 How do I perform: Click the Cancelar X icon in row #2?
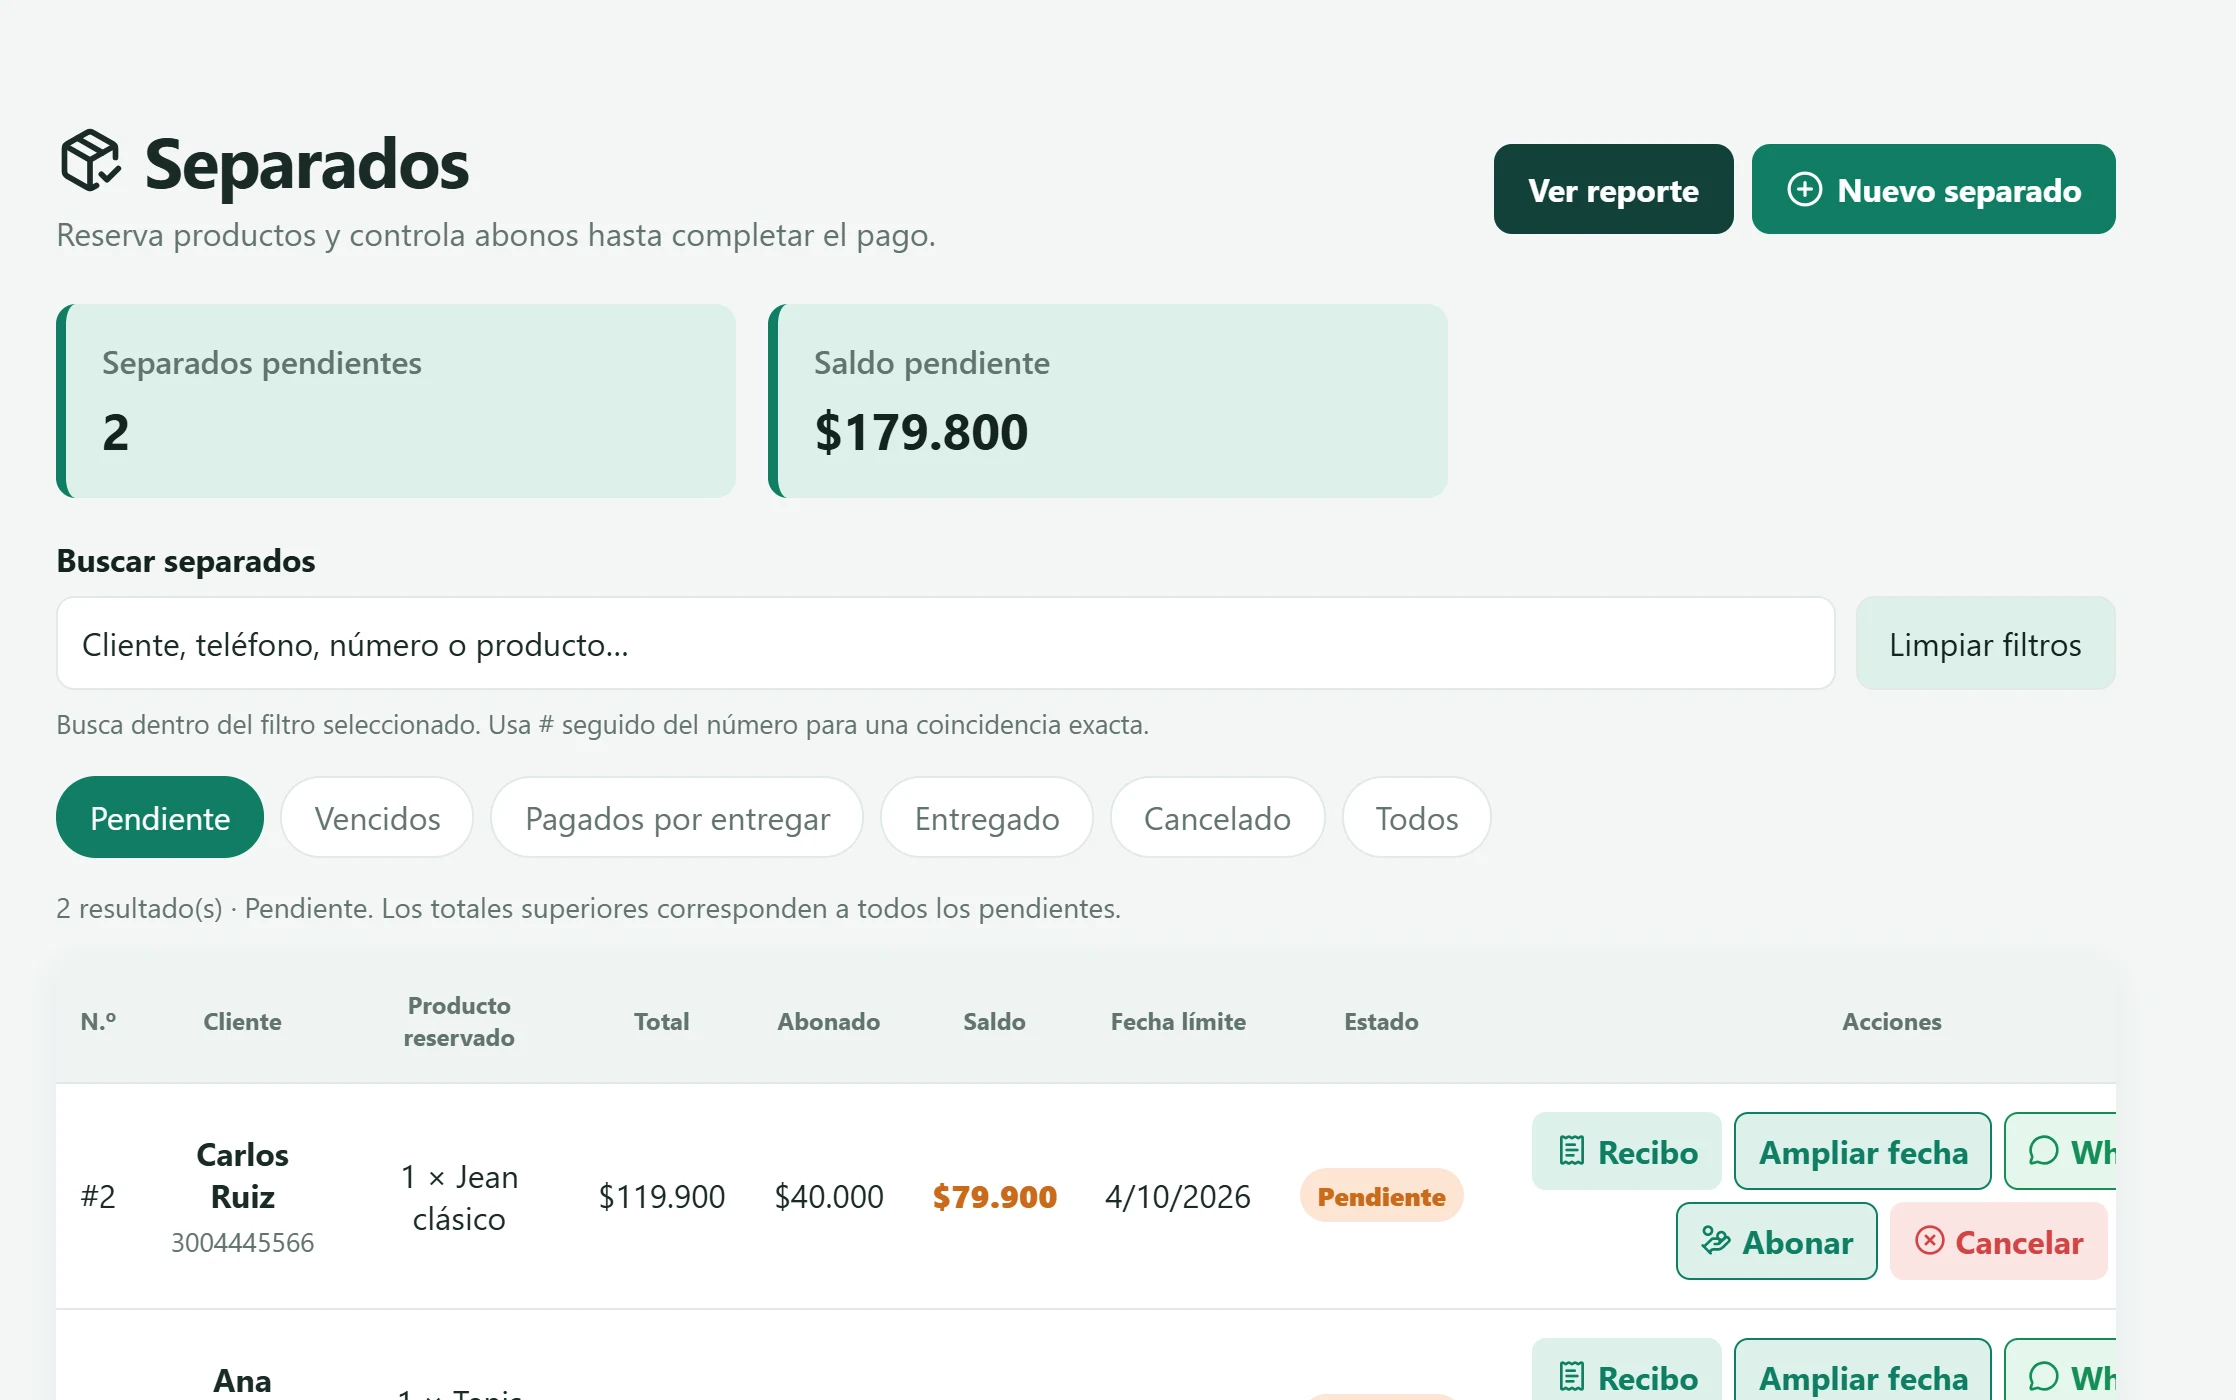point(1929,1241)
